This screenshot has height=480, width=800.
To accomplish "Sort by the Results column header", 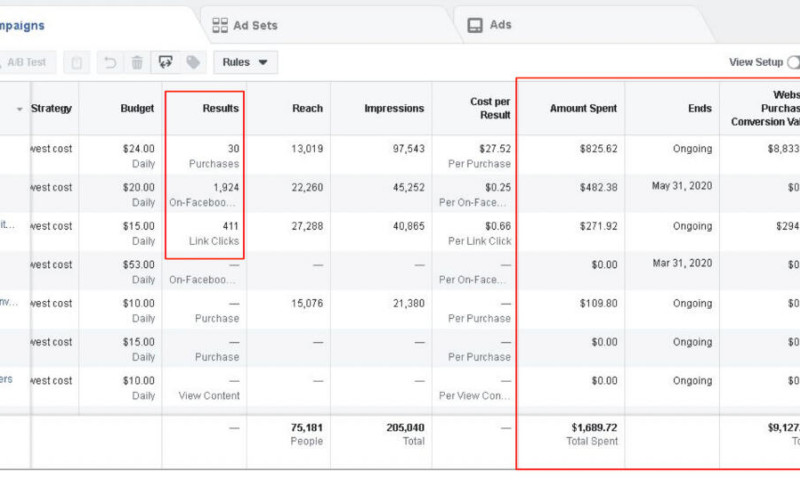I will [x=221, y=108].
